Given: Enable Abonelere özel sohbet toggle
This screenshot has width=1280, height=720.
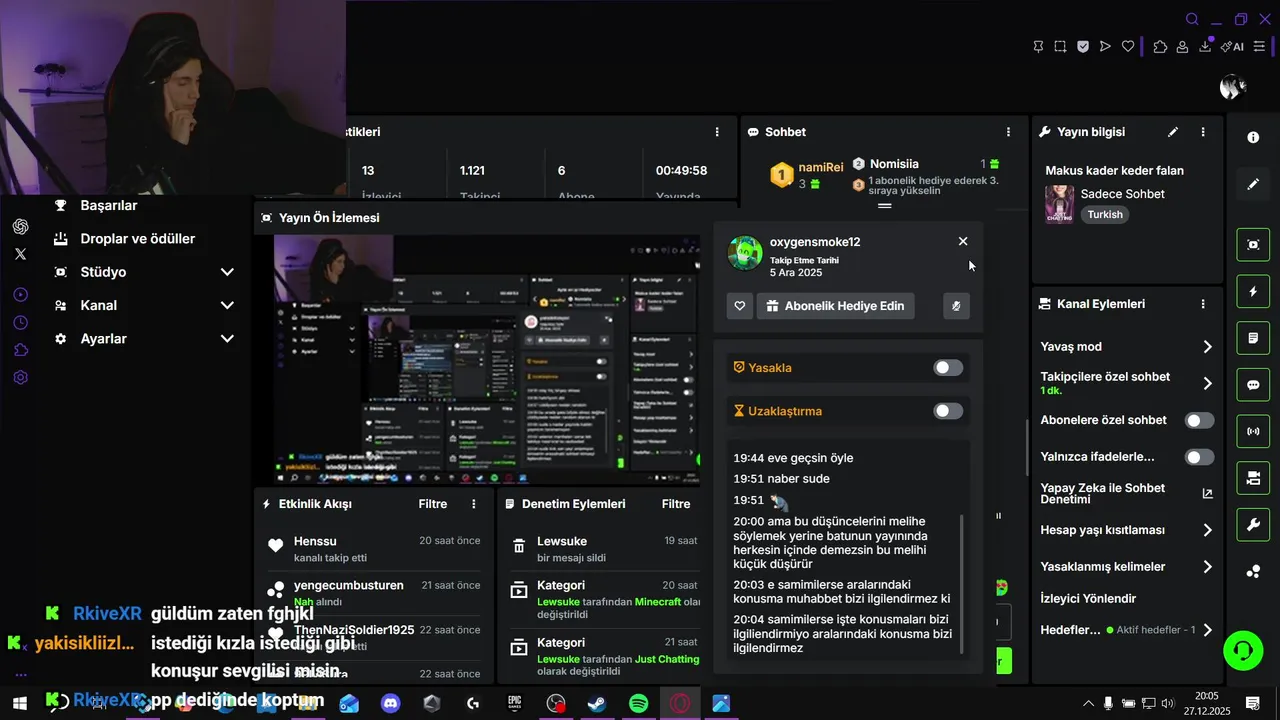Looking at the screenshot, I should click(x=1199, y=421).
